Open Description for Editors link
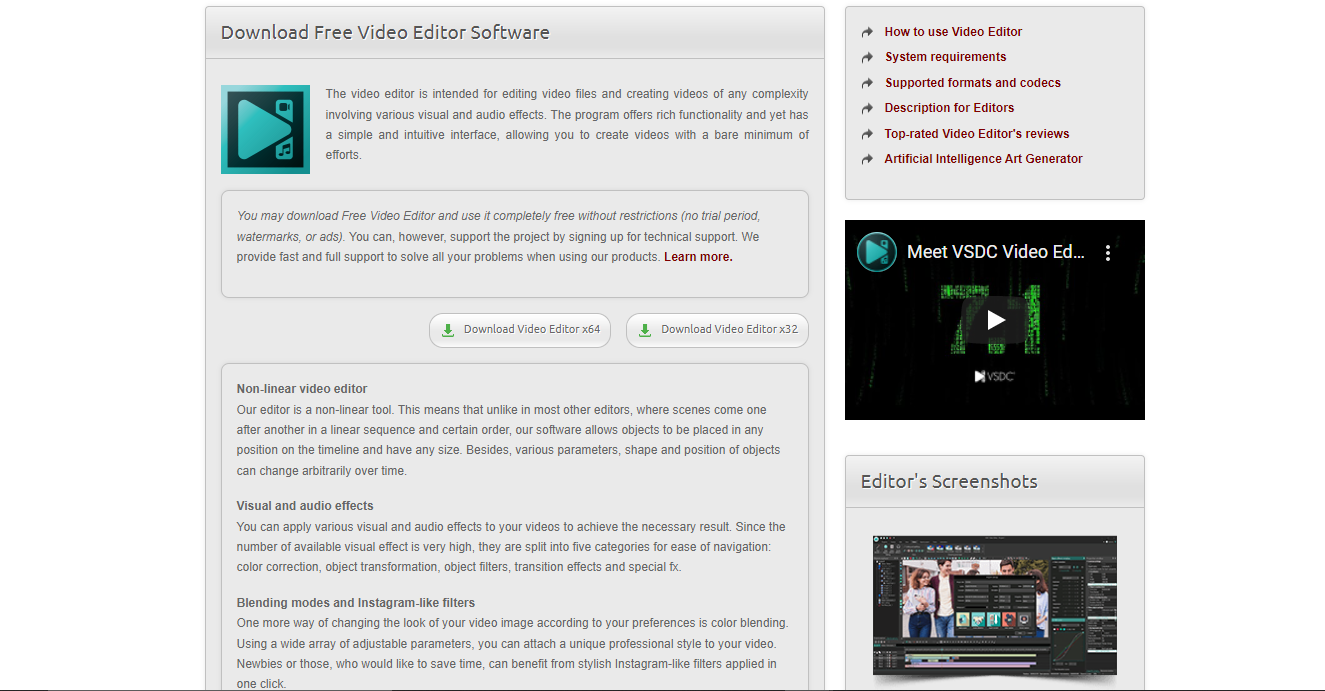 tap(949, 108)
